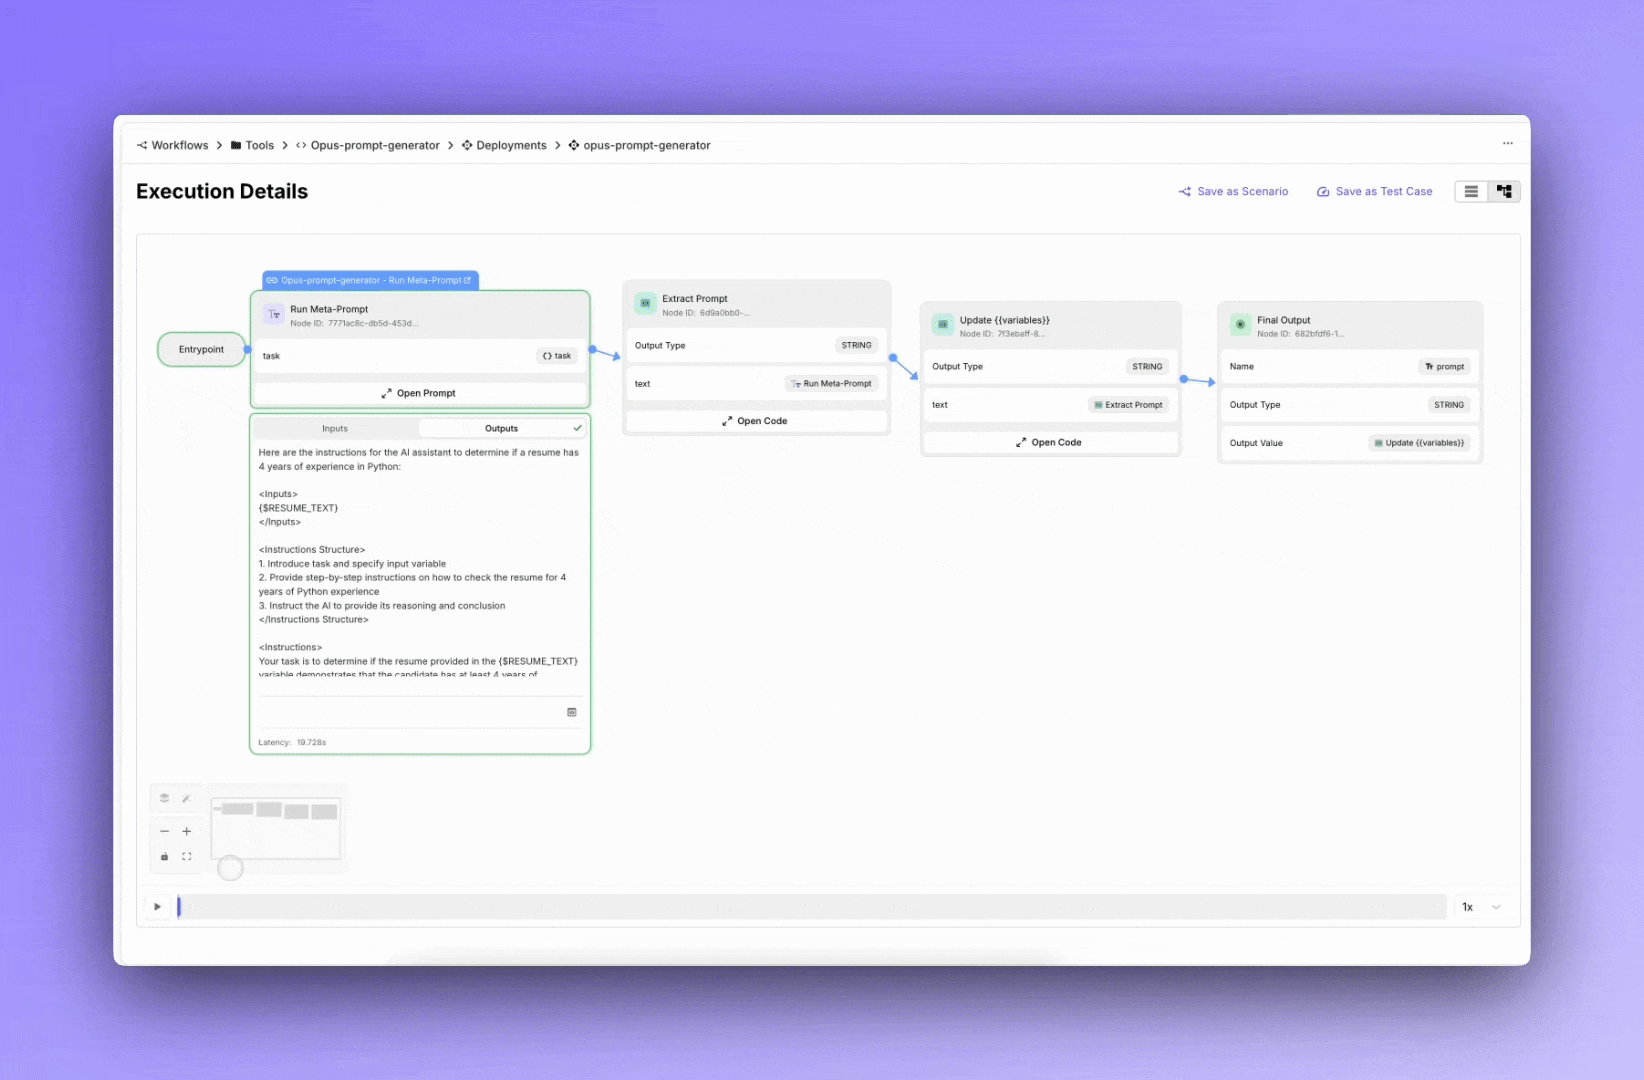Click the prompt name chip in Final Output
The width and height of the screenshot is (1644, 1080).
(x=1444, y=367)
